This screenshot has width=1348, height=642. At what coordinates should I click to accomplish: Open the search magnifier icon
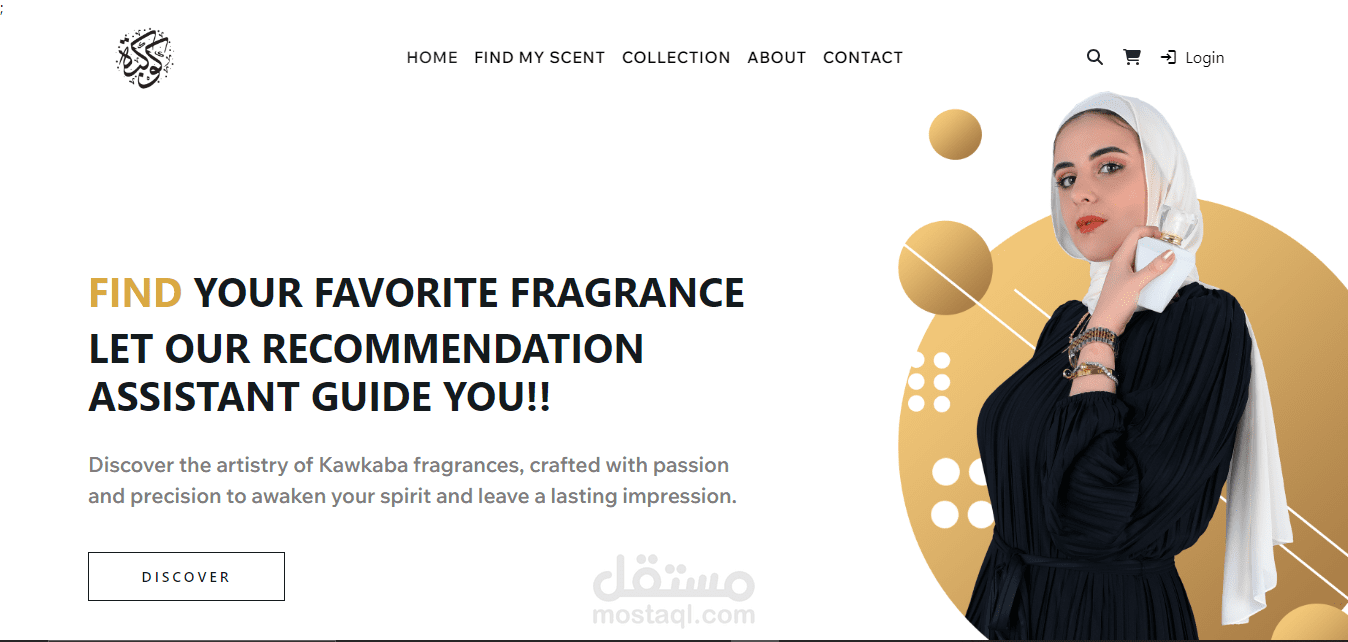click(1095, 58)
